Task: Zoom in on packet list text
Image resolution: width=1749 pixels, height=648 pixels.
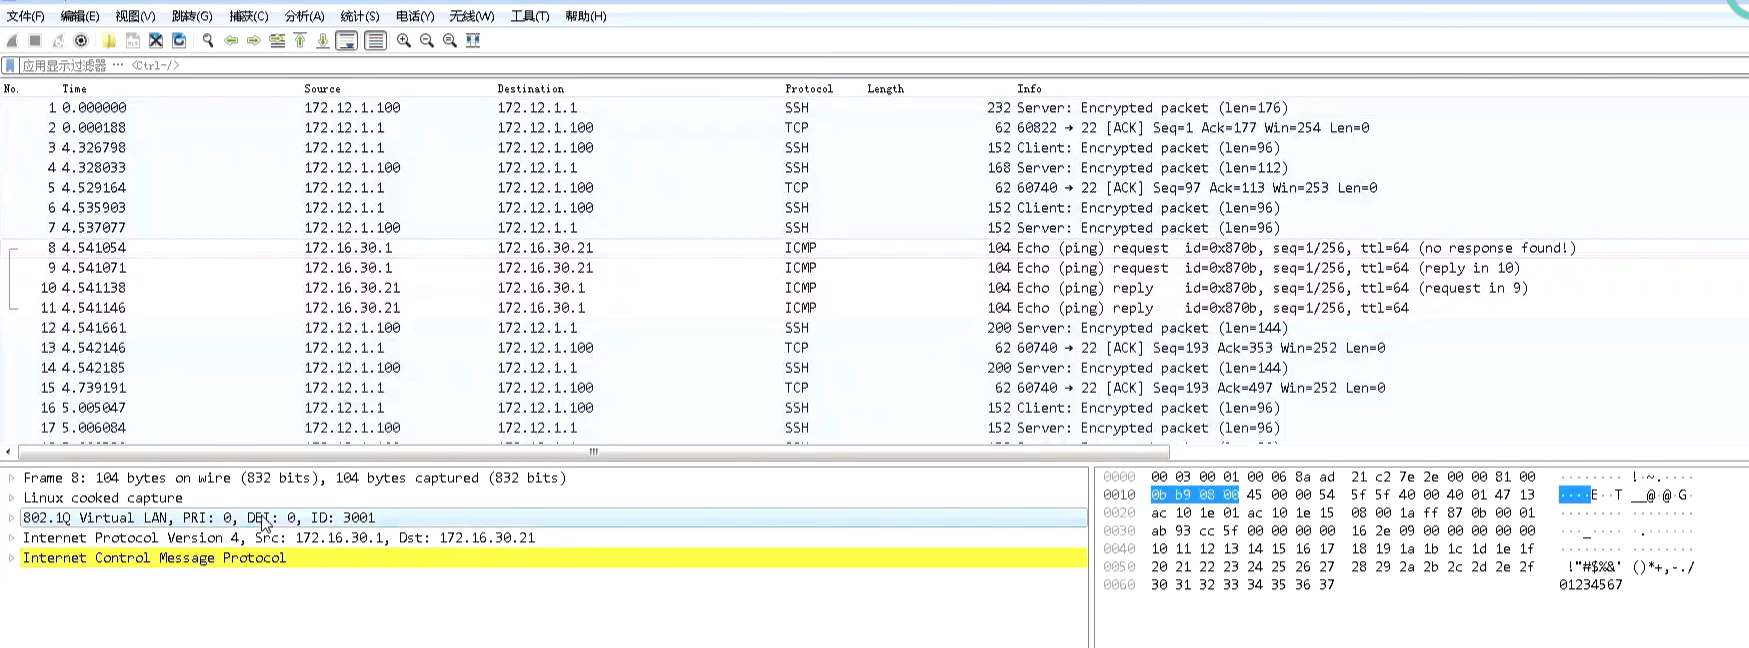Action: [404, 41]
